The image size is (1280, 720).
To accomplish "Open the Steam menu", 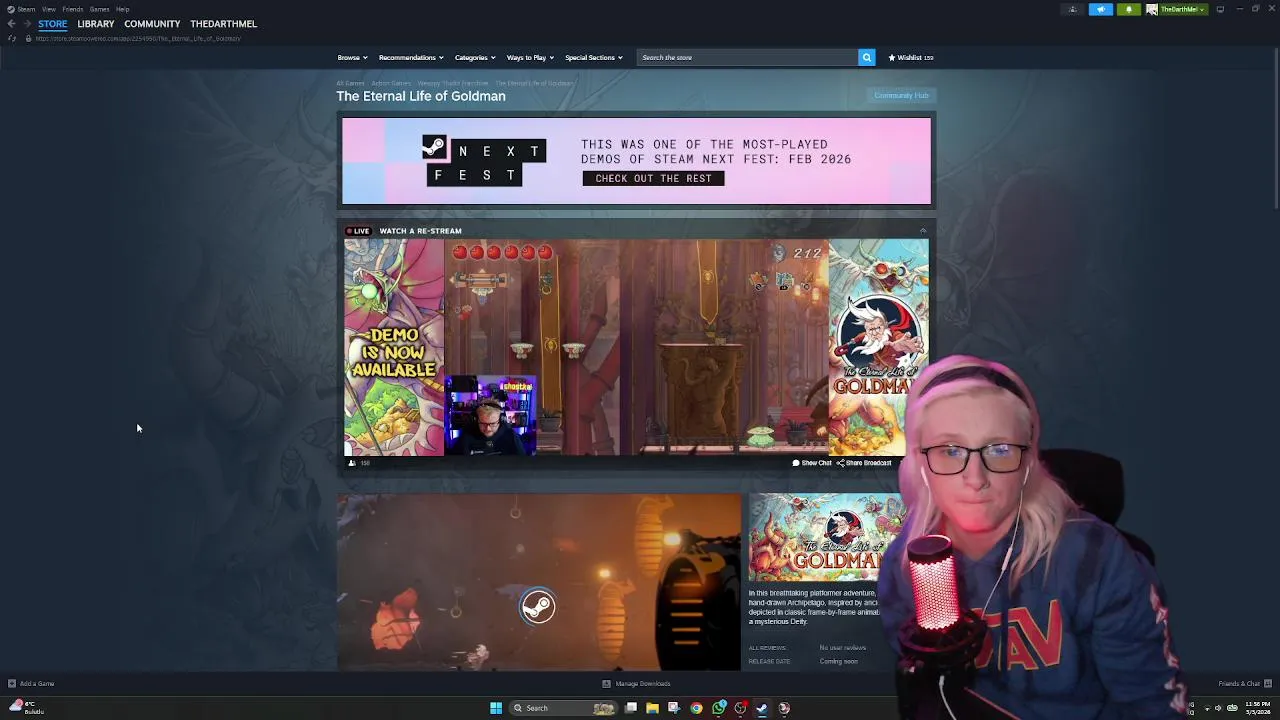I will [x=26, y=9].
